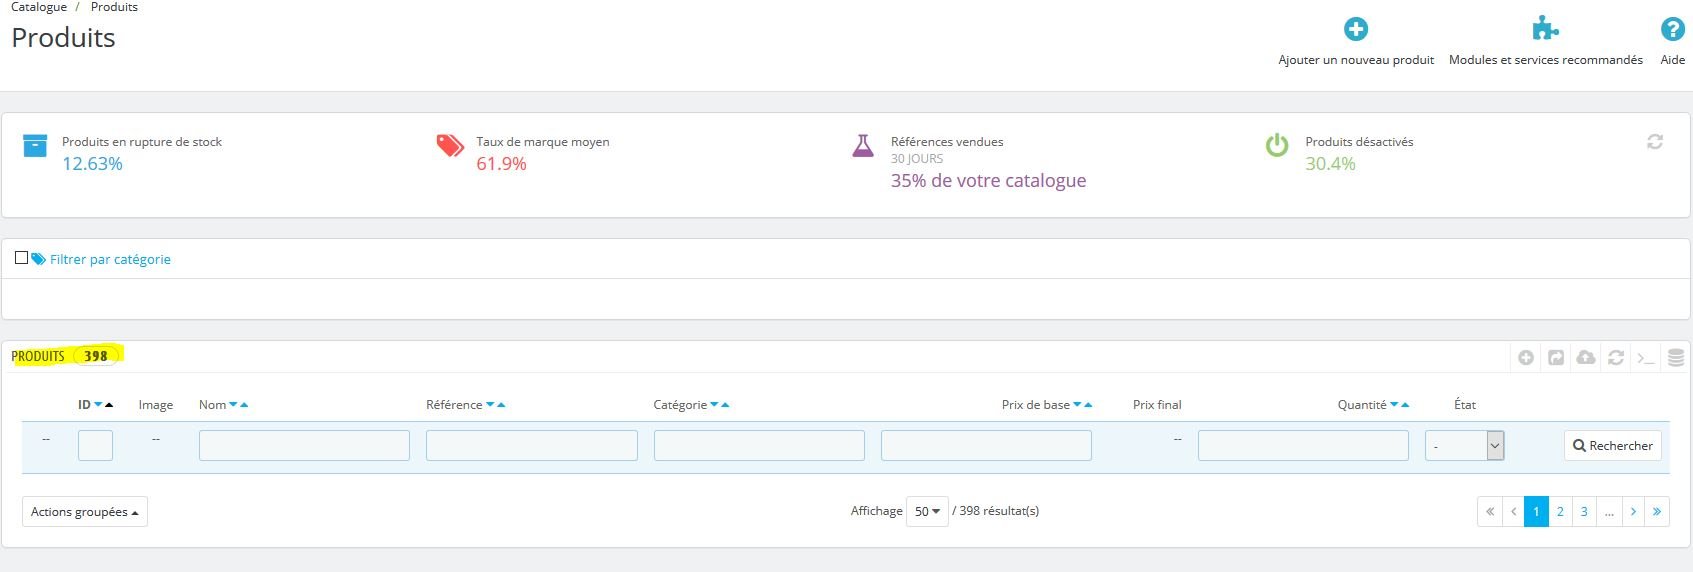Click the Nom filter input field
This screenshot has height=572, width=1693.
(304, 446)
